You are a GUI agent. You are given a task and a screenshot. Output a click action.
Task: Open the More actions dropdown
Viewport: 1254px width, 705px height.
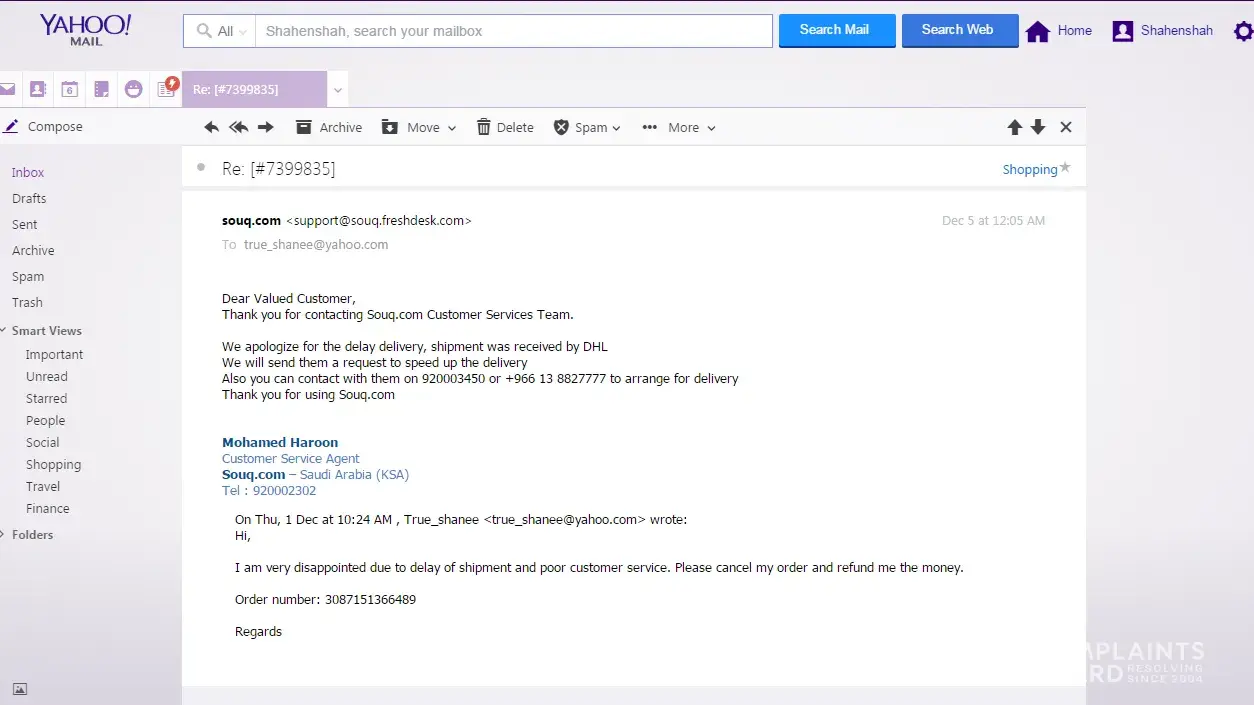point(679,127)
